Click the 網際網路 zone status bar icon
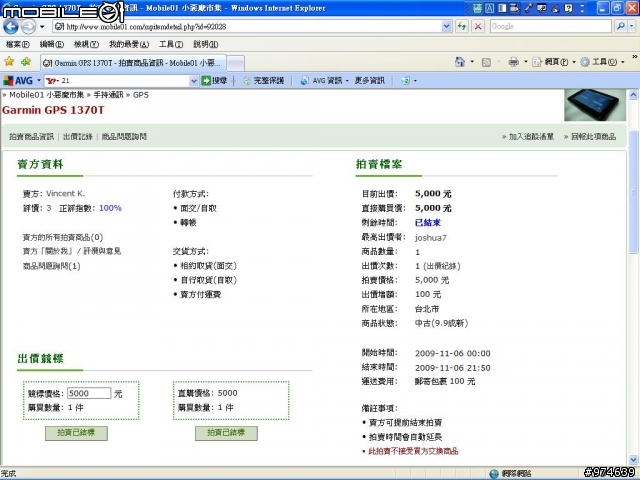The image size is (640, 480). coord(494,473)
